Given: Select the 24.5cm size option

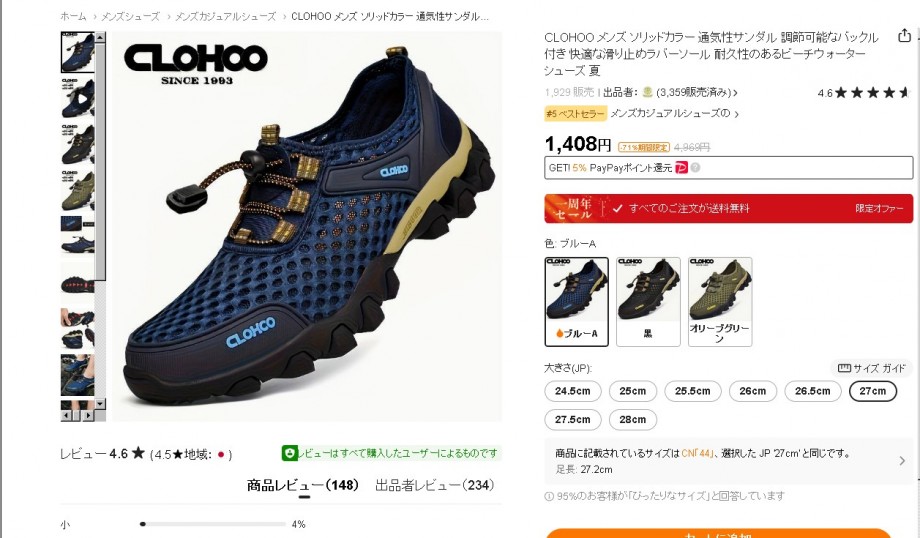Looking at the screenshot, I should coord(573,391).
